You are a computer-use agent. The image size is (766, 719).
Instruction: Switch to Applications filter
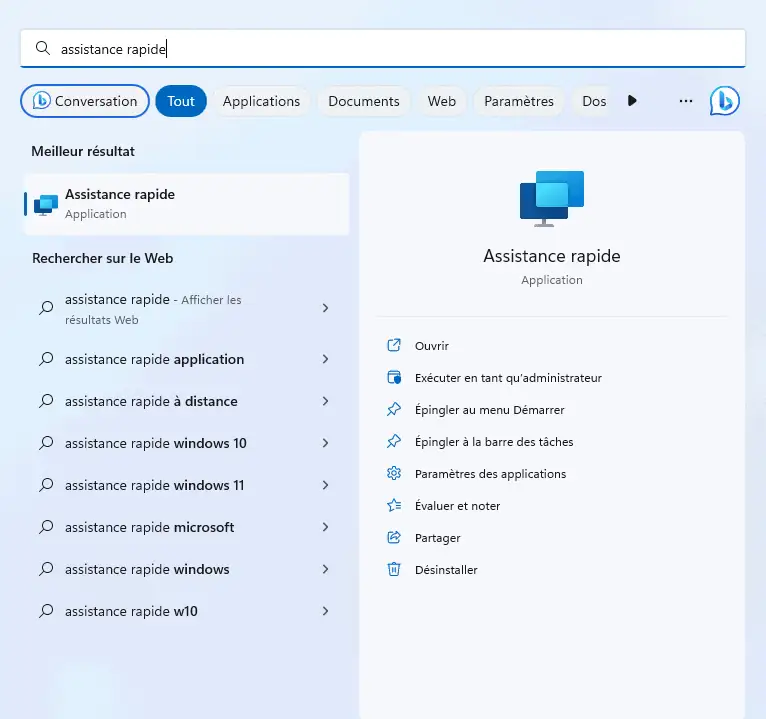point(261,101)
